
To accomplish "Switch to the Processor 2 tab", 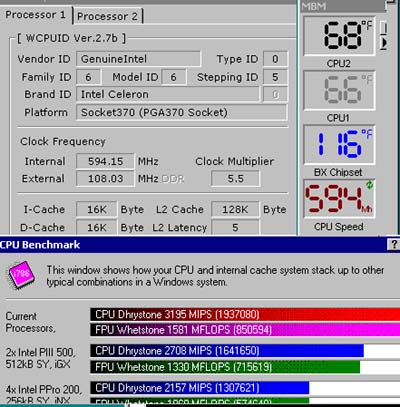I will tap(107, 16).
